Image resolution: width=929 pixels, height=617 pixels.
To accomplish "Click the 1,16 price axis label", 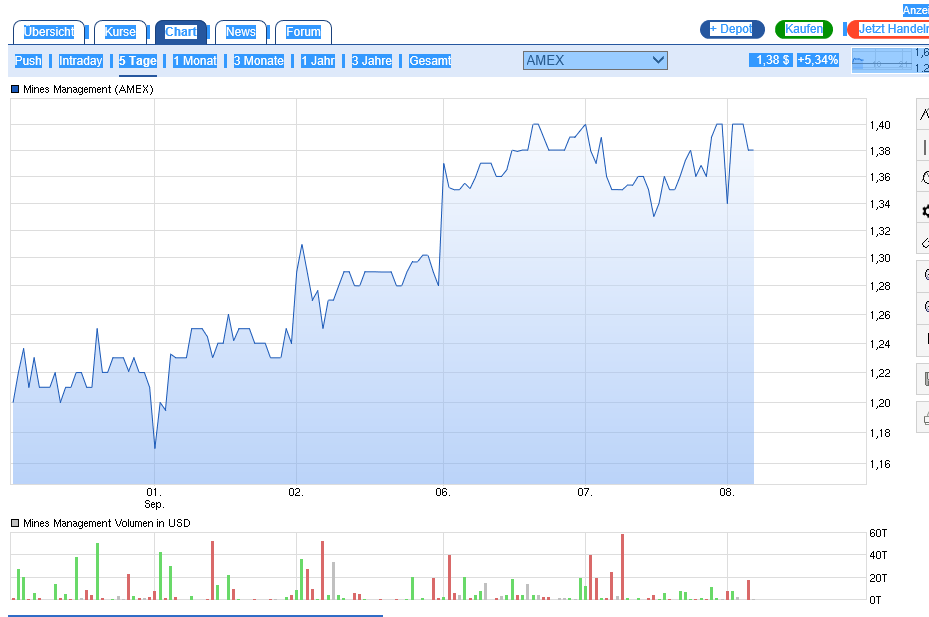I will click(x=880, y=464).
